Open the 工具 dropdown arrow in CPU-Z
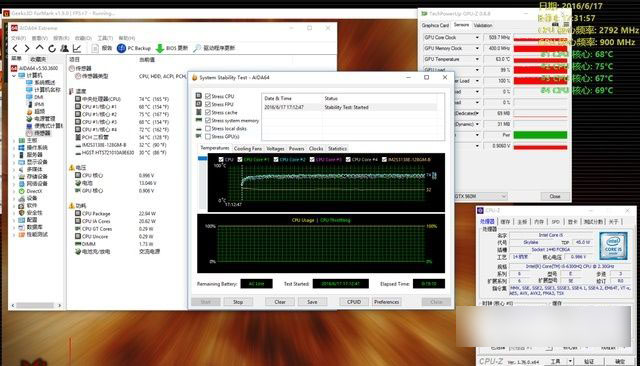The width and height of the screenshot is (640, 366). click(570, 362)
